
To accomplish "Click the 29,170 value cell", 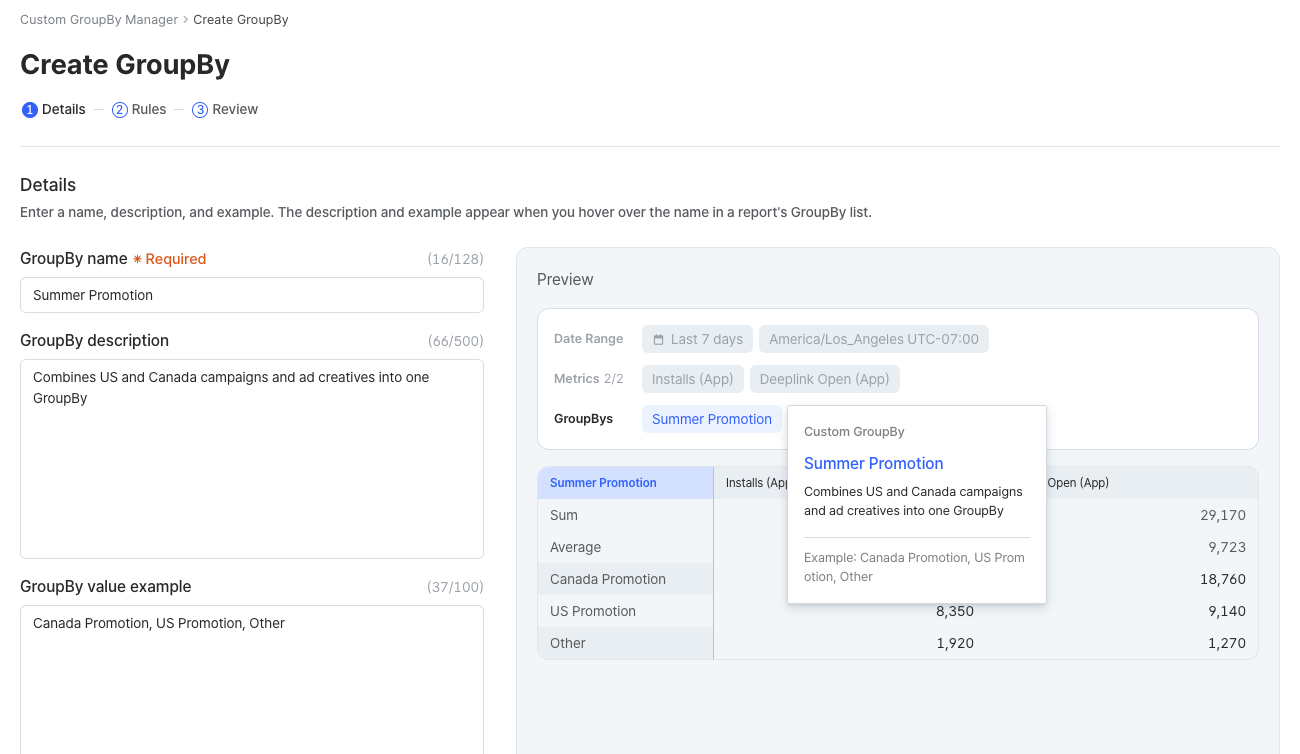I will pyautogui.click(x=1223, y=515).
